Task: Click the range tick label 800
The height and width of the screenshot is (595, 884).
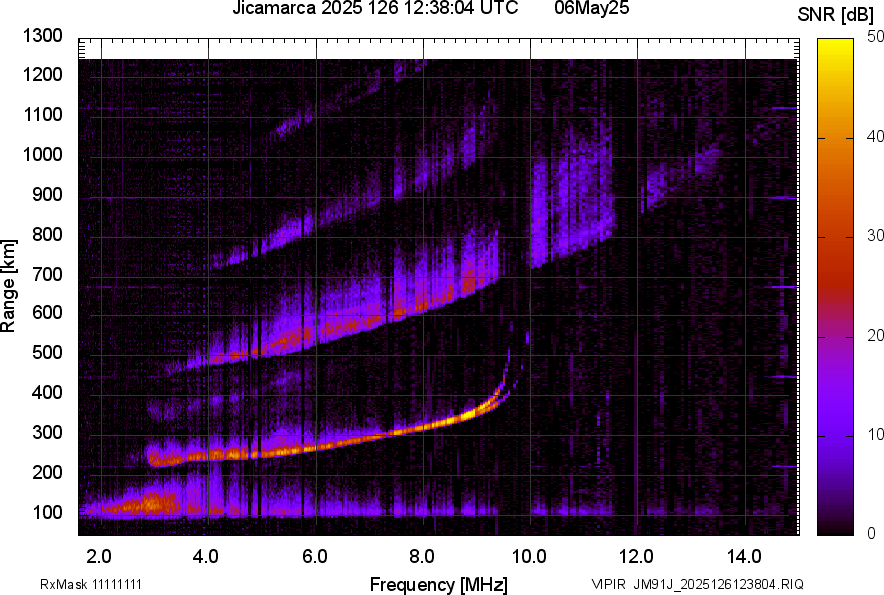Action: click(47, 234)
